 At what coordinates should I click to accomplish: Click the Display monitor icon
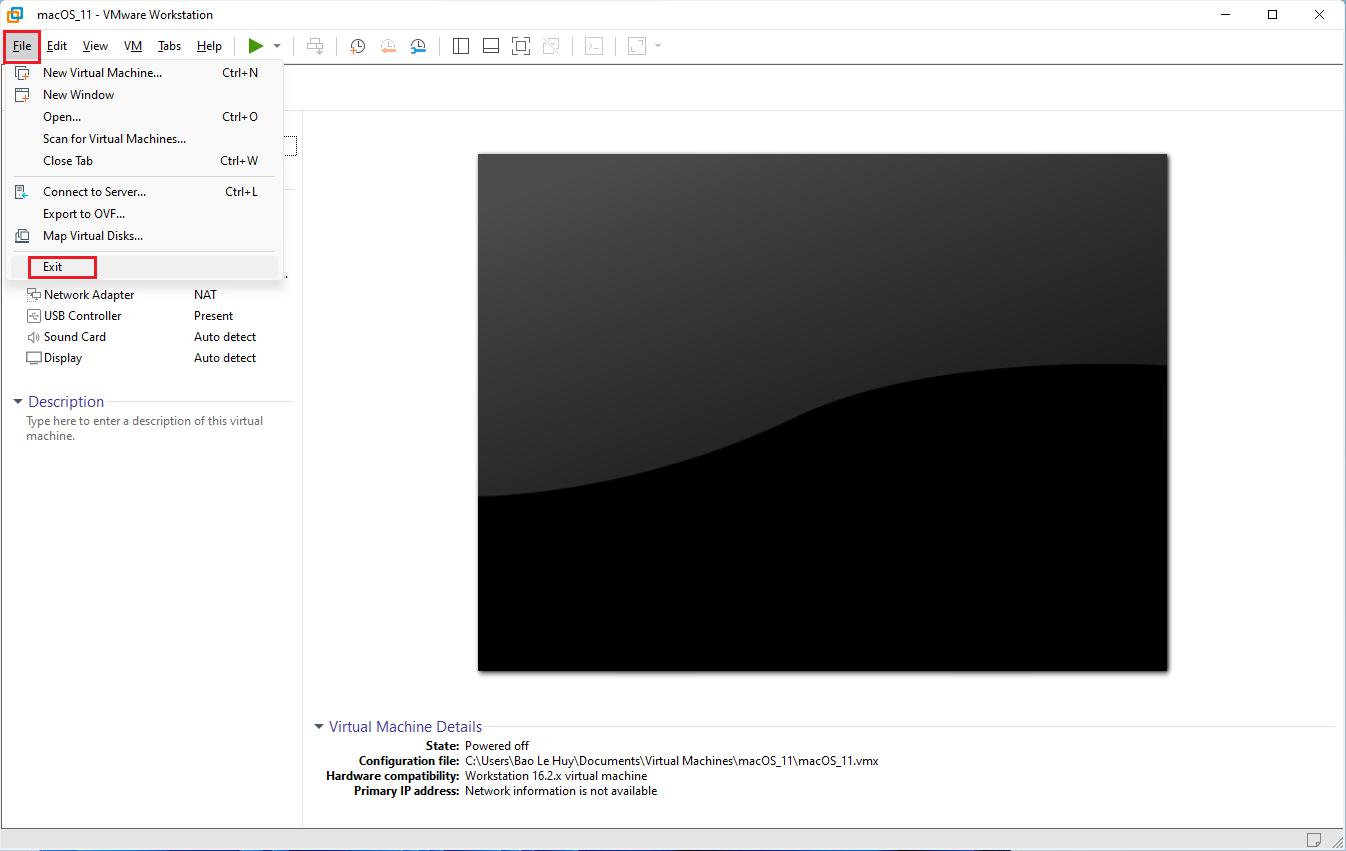pyautogui.click(x=34, y=358)
